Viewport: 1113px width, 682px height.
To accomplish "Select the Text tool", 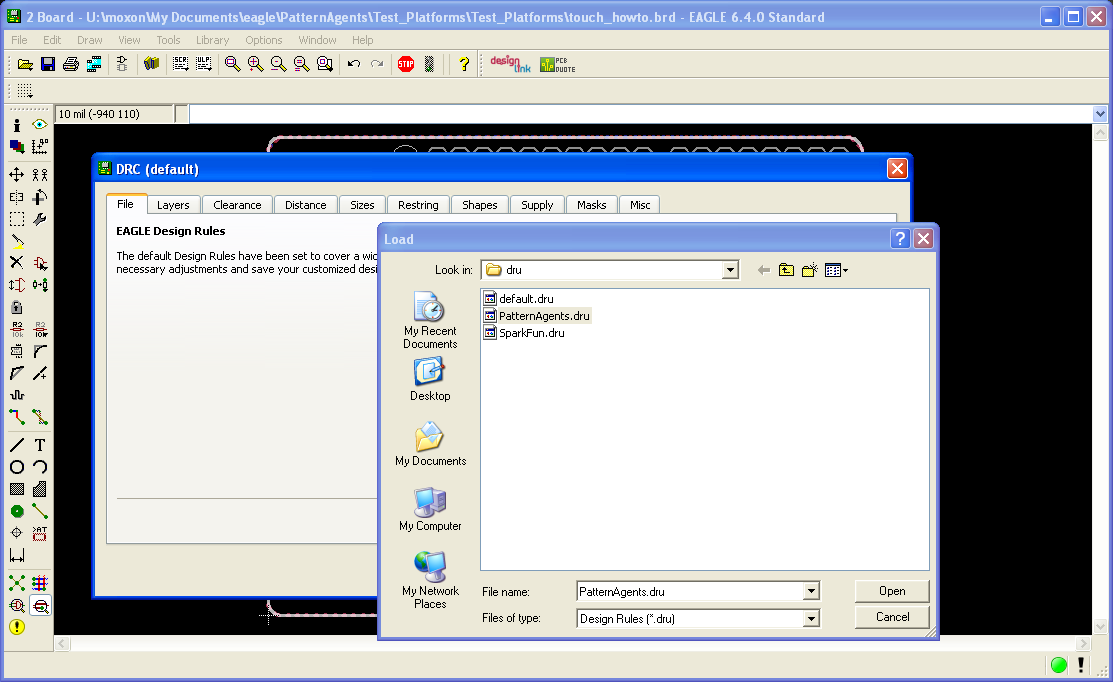I will click(40, 445).
